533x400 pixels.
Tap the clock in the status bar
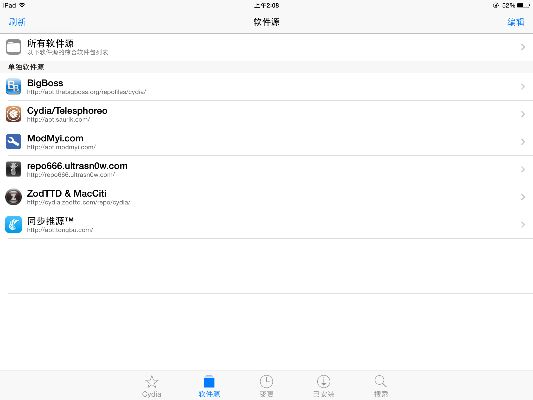click(266, 5)
